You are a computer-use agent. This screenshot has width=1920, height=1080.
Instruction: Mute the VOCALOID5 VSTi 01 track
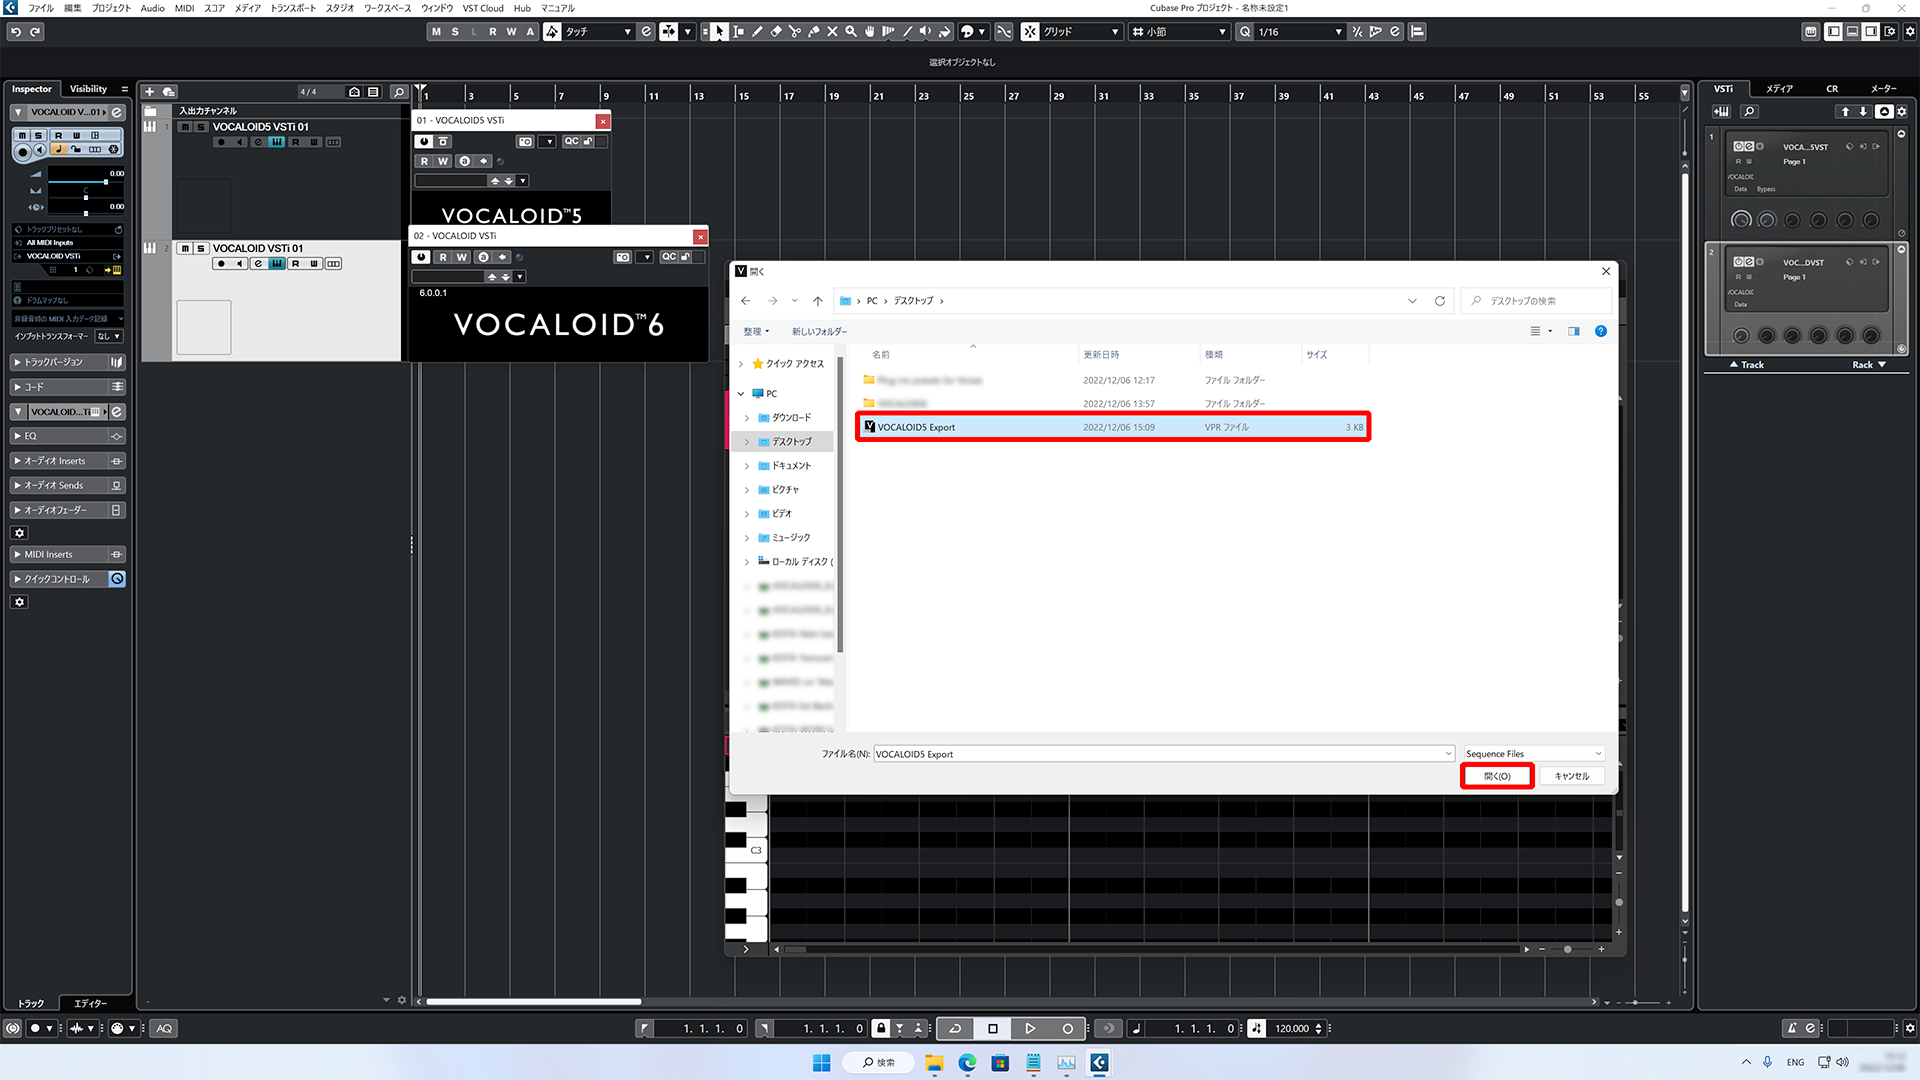click(185, 127)
